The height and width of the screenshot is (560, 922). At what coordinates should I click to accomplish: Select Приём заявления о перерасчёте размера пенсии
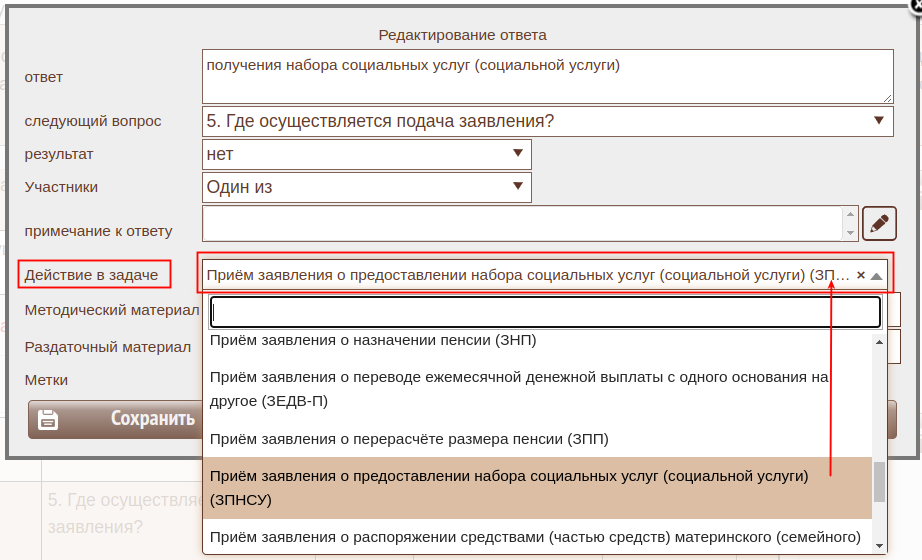tap(409, 438)
